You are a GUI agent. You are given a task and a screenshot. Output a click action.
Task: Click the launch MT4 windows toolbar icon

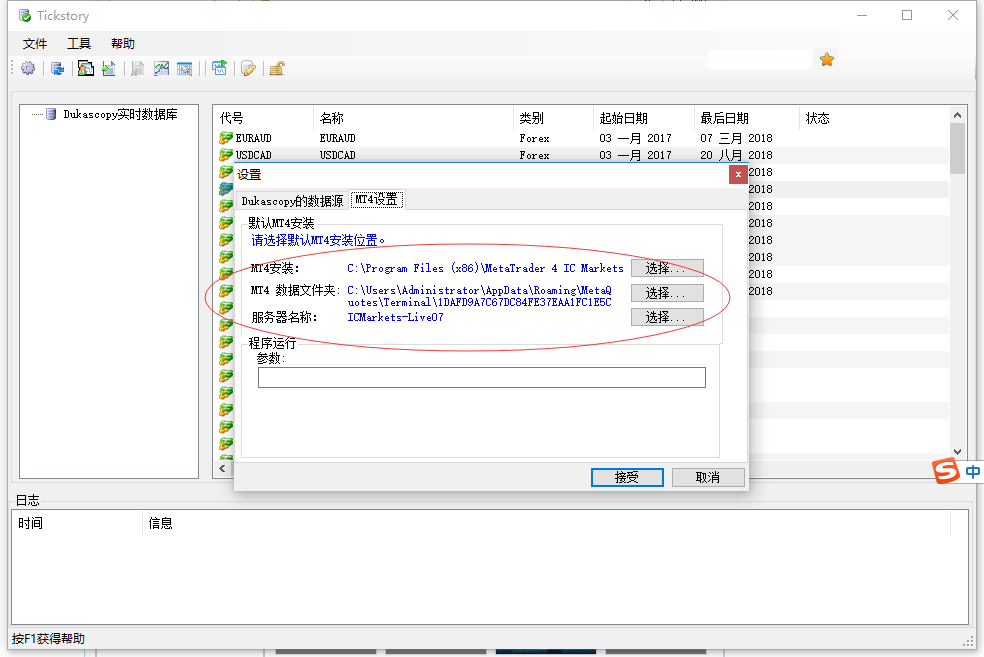[x=219, y=68]
